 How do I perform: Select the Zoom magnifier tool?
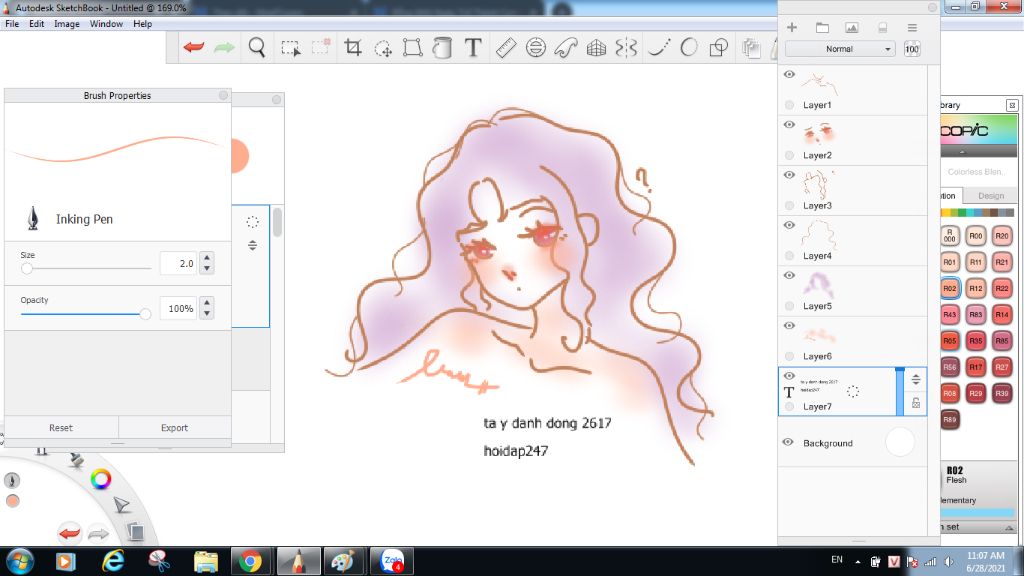[257, 48]
